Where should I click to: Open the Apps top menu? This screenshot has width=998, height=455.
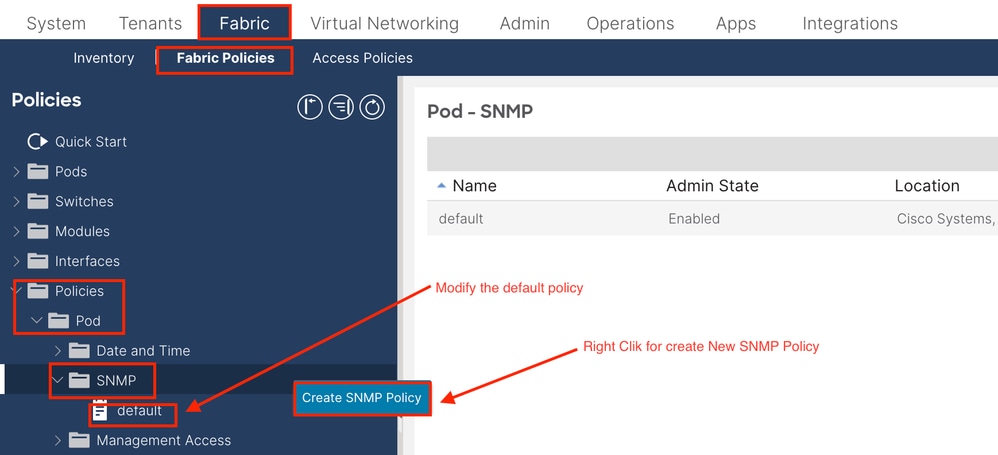[736, 24]
